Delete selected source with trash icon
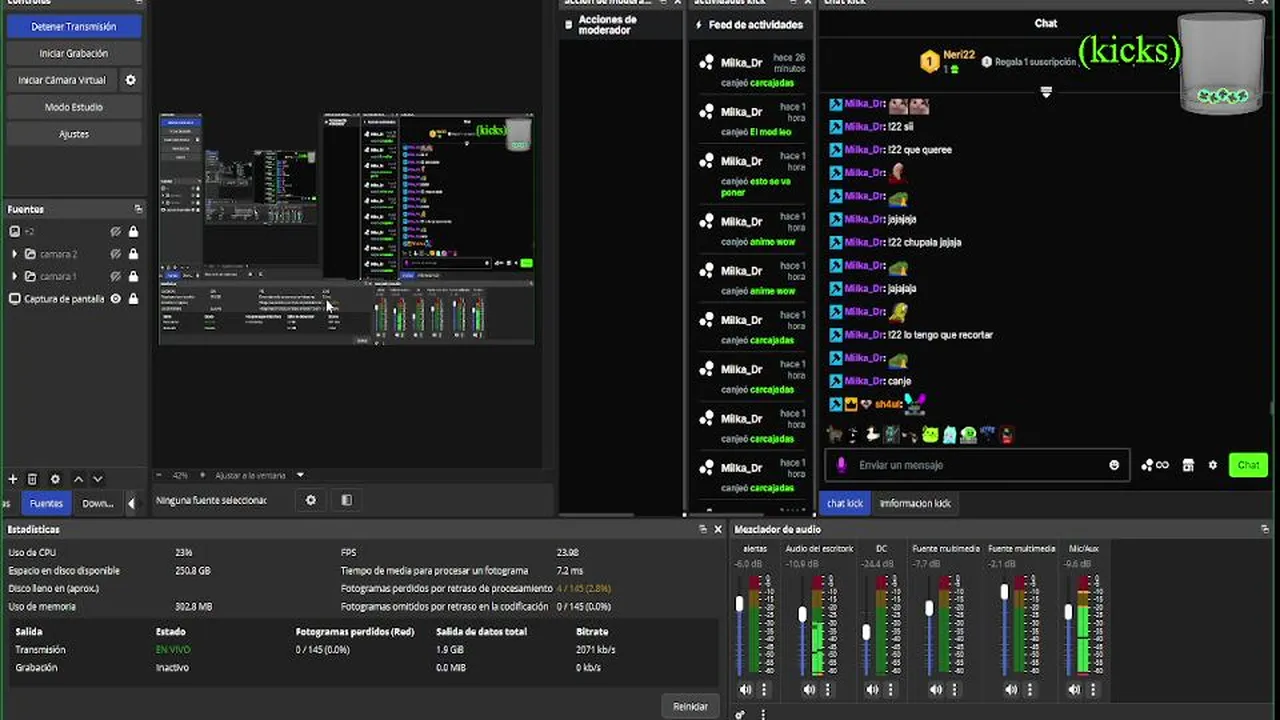1280x720 pixels. [x=32, y=479]
